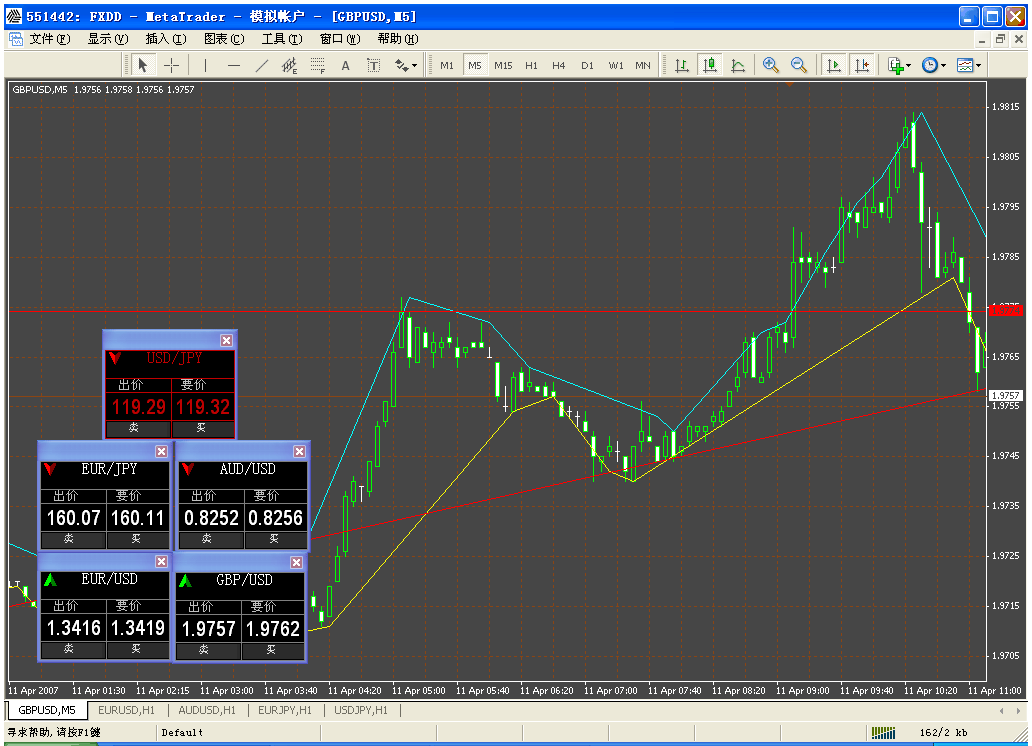Set timeframe to M1
This screenshot has width=1032, height=746.
pos(447,65)
